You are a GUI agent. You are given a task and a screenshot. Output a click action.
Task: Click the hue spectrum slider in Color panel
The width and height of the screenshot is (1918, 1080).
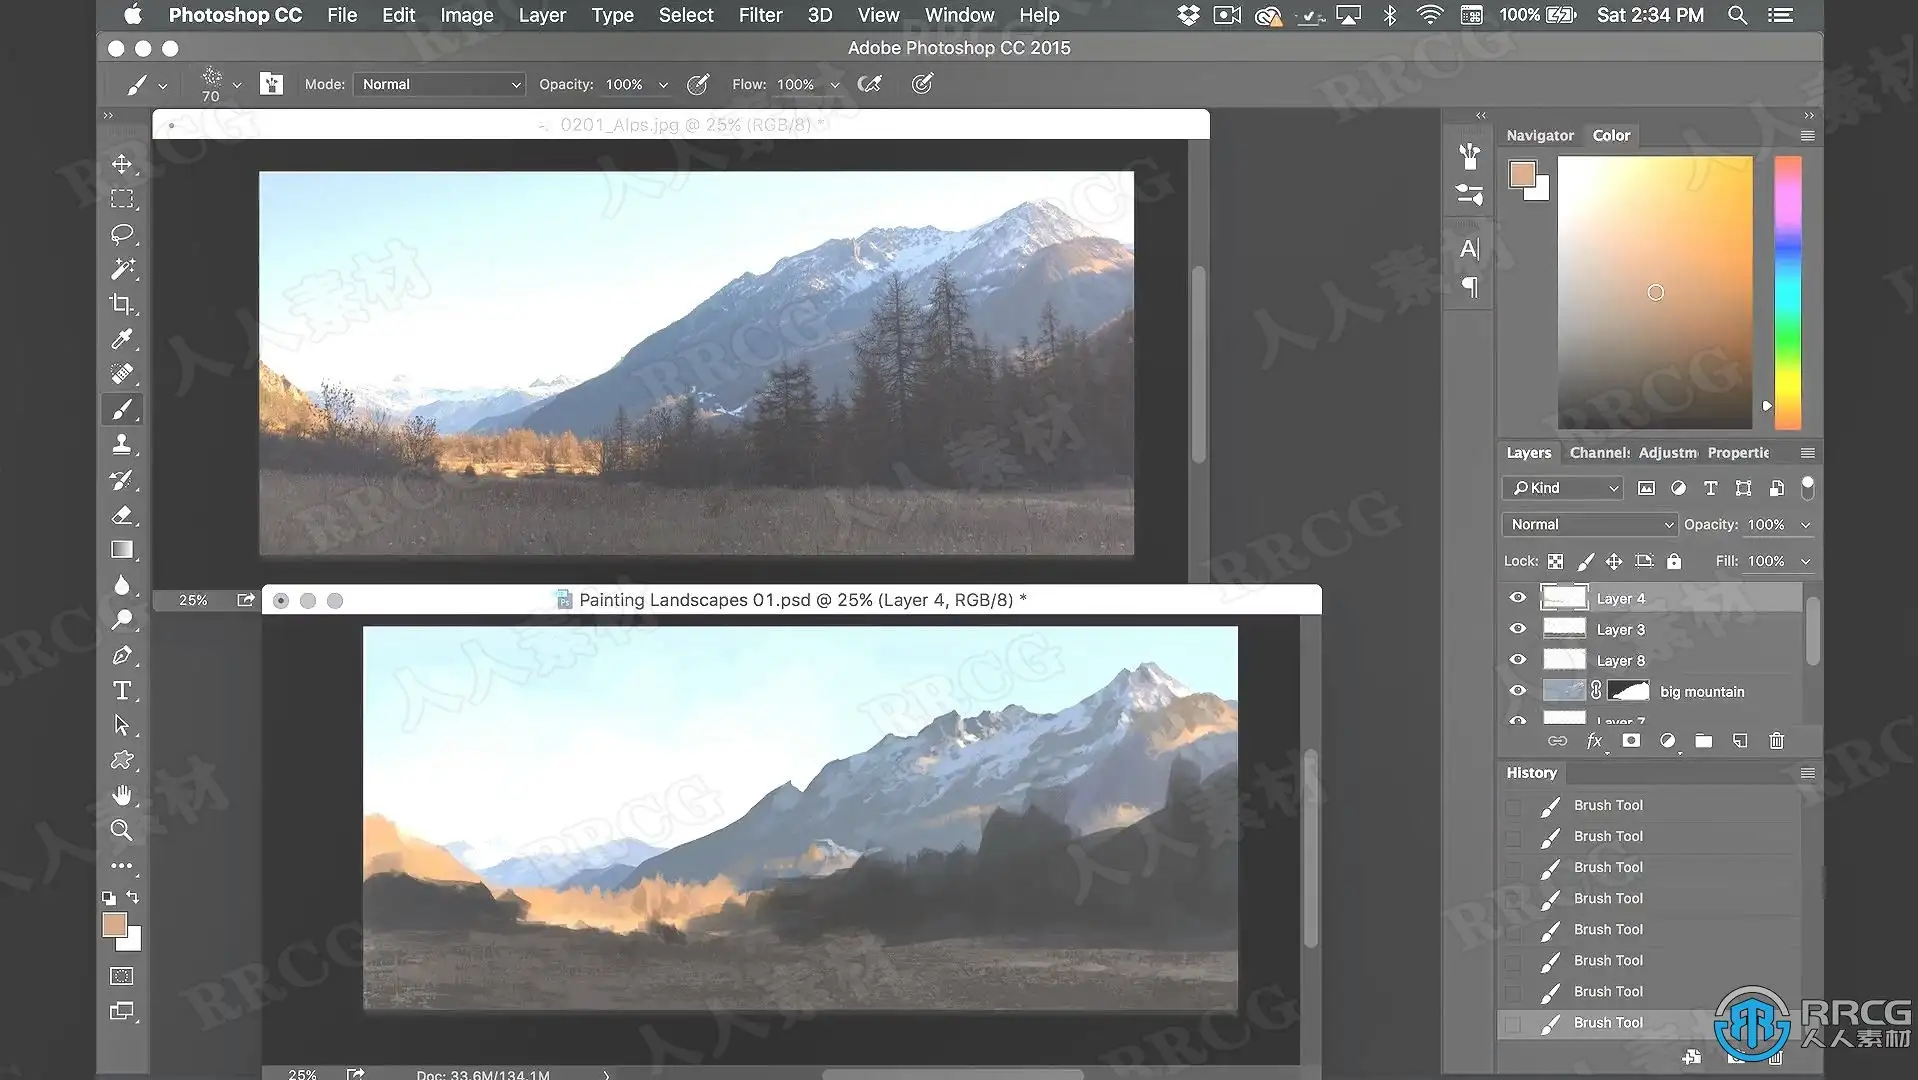coord(1788,292)
